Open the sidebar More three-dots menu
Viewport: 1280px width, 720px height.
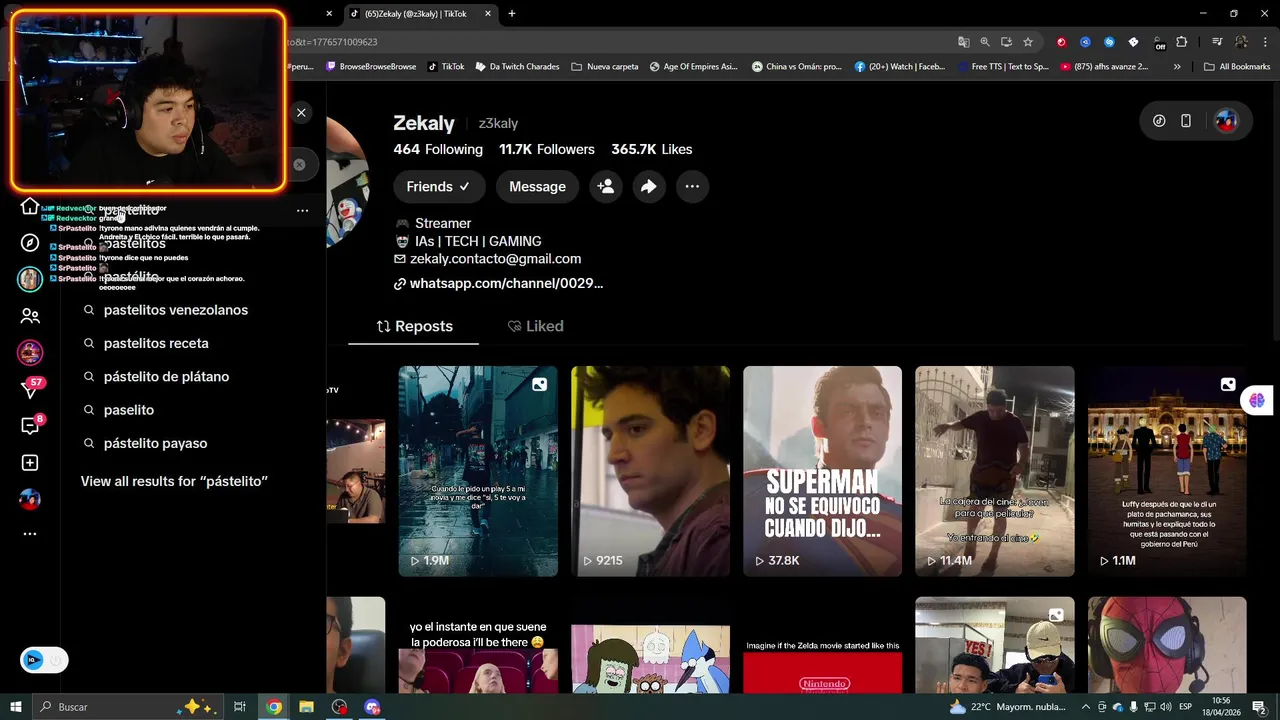[x=30, y=534]
